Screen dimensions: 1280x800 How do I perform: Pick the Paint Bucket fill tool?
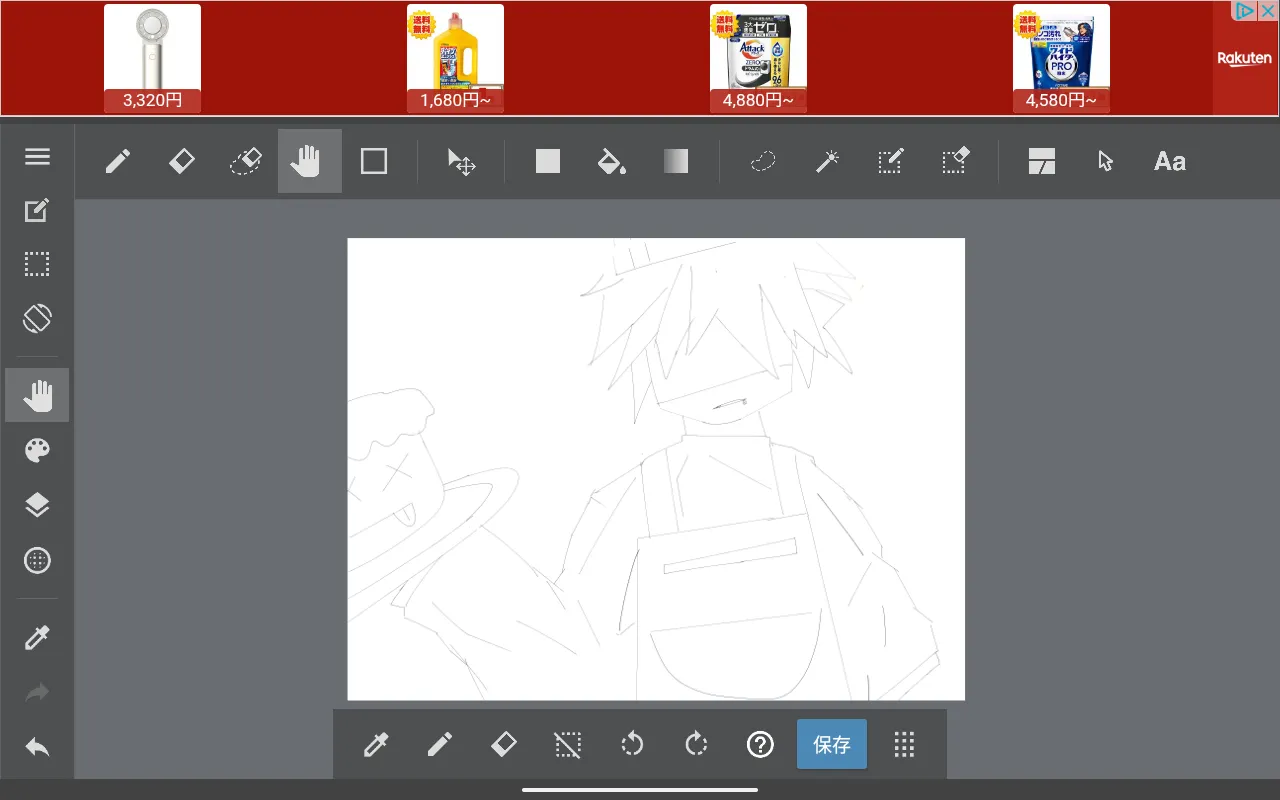tap(612, 161)
